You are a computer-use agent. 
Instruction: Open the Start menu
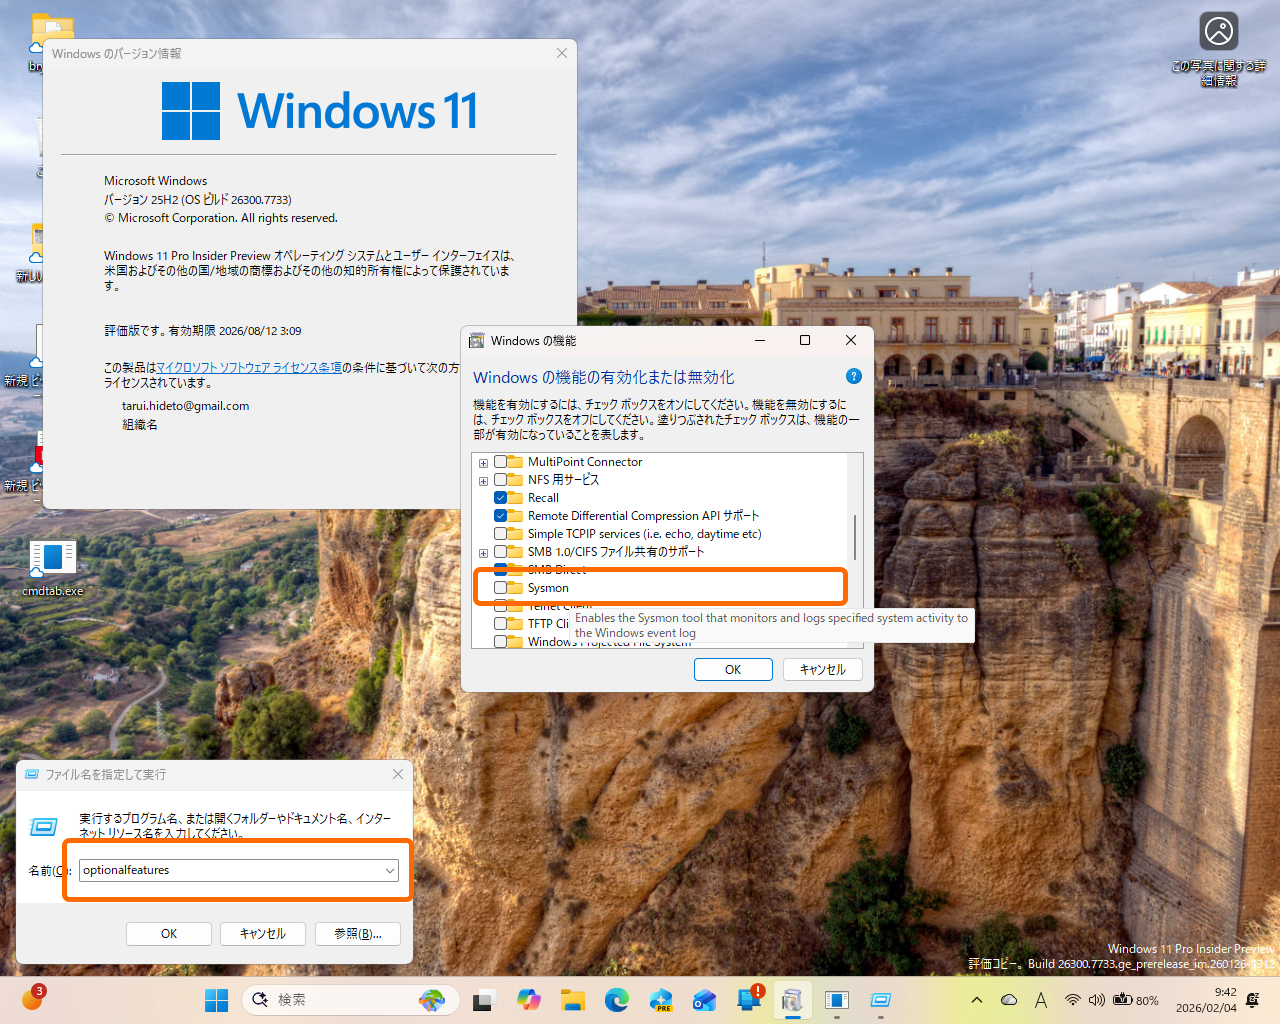point(216,1000)
